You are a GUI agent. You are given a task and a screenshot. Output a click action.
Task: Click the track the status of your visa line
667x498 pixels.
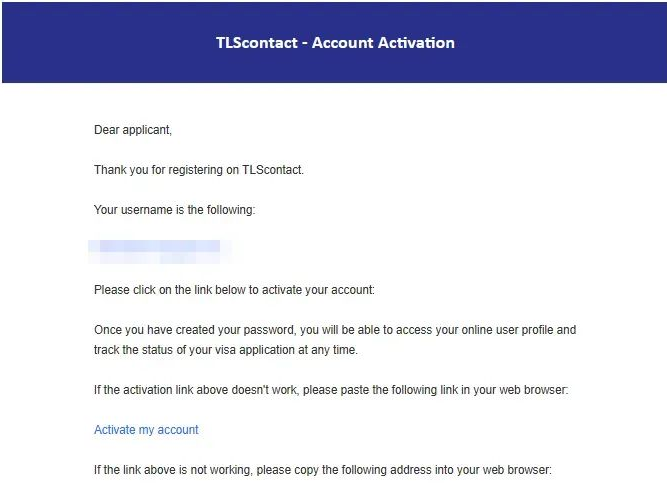226,350
